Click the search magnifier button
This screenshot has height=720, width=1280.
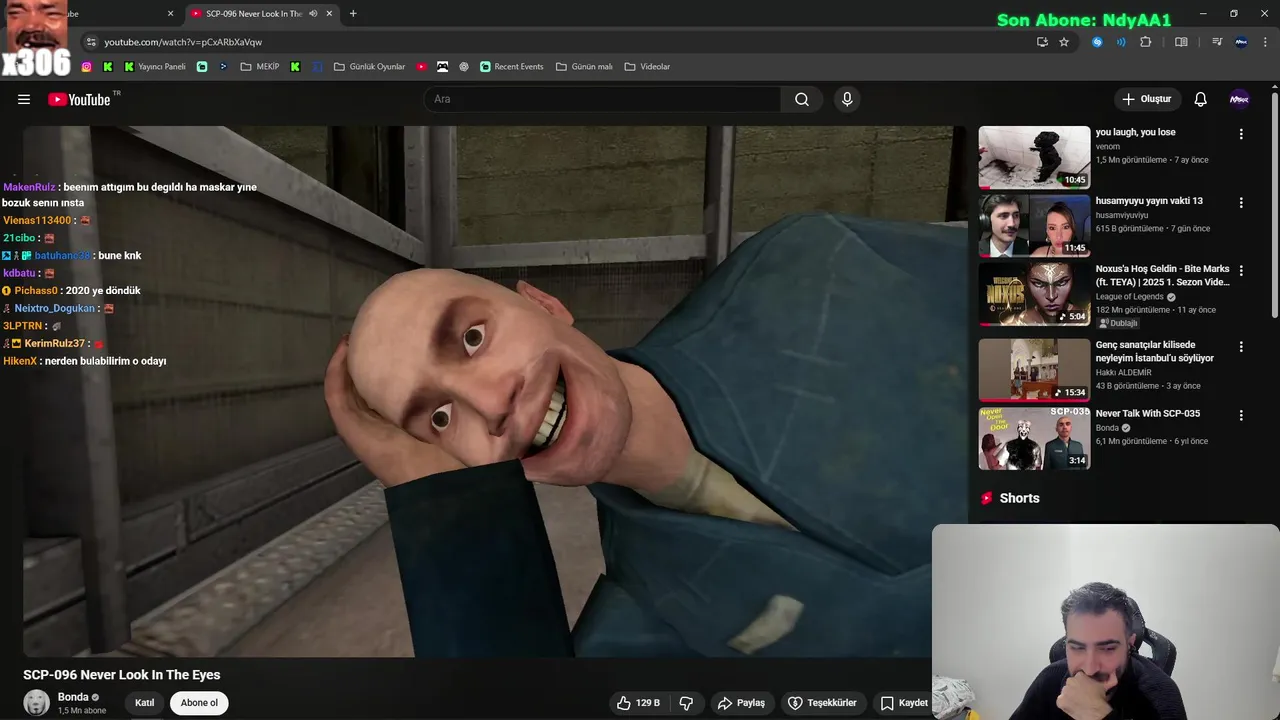point(802,99)
